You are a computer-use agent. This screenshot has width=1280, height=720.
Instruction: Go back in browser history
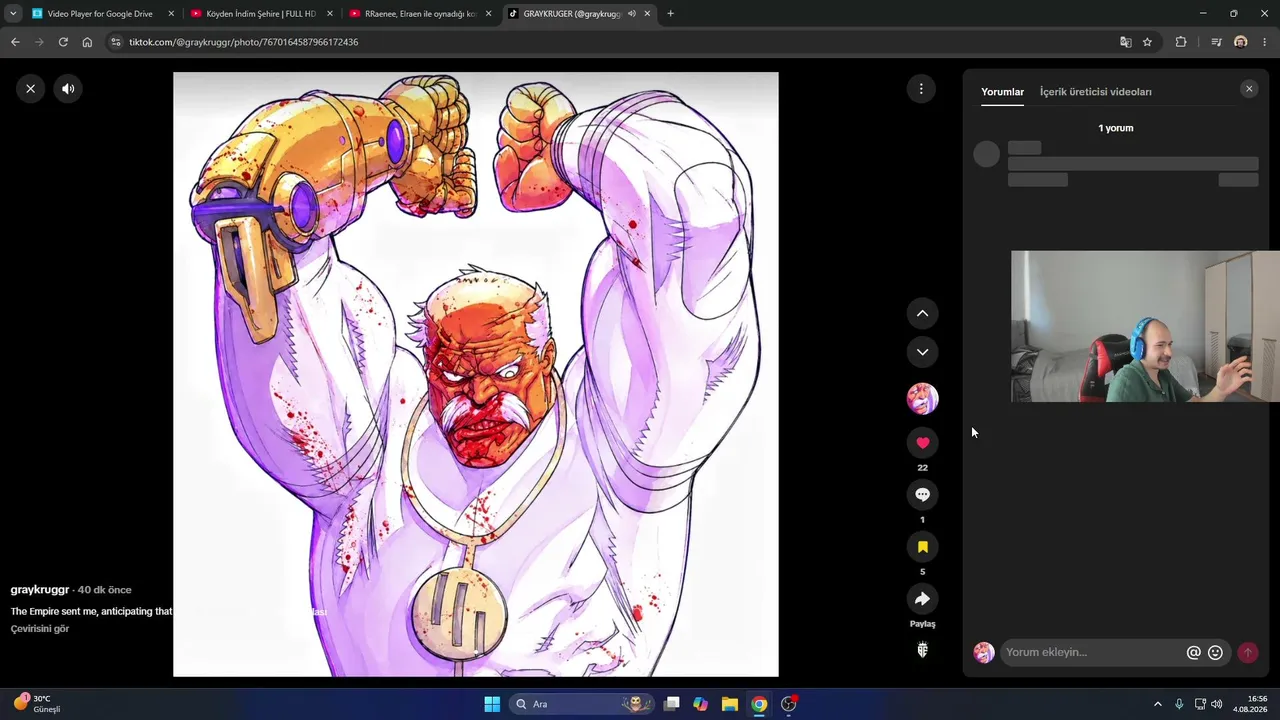(x=15, y=42)
